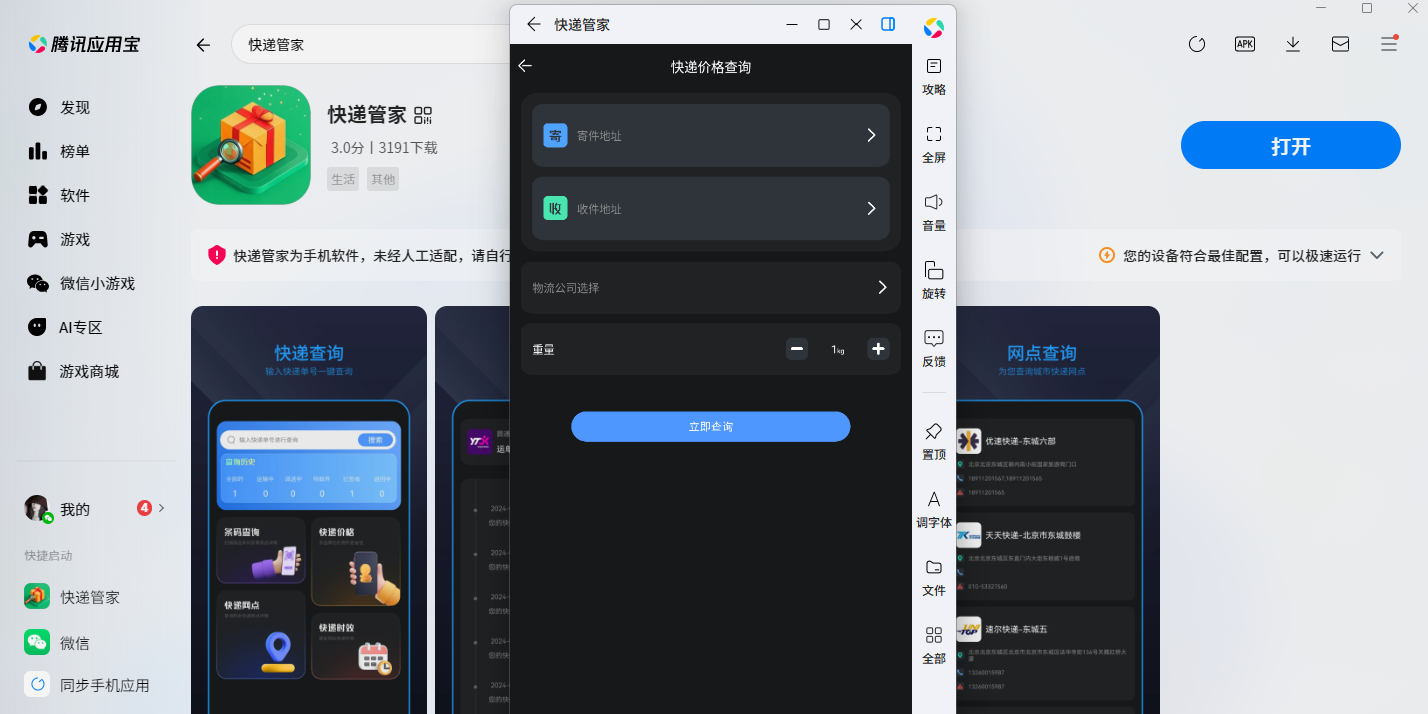Open the 快递查询 screenshot thumbnail
This screenshot has height=714, width=1428.
click(309, 510)
